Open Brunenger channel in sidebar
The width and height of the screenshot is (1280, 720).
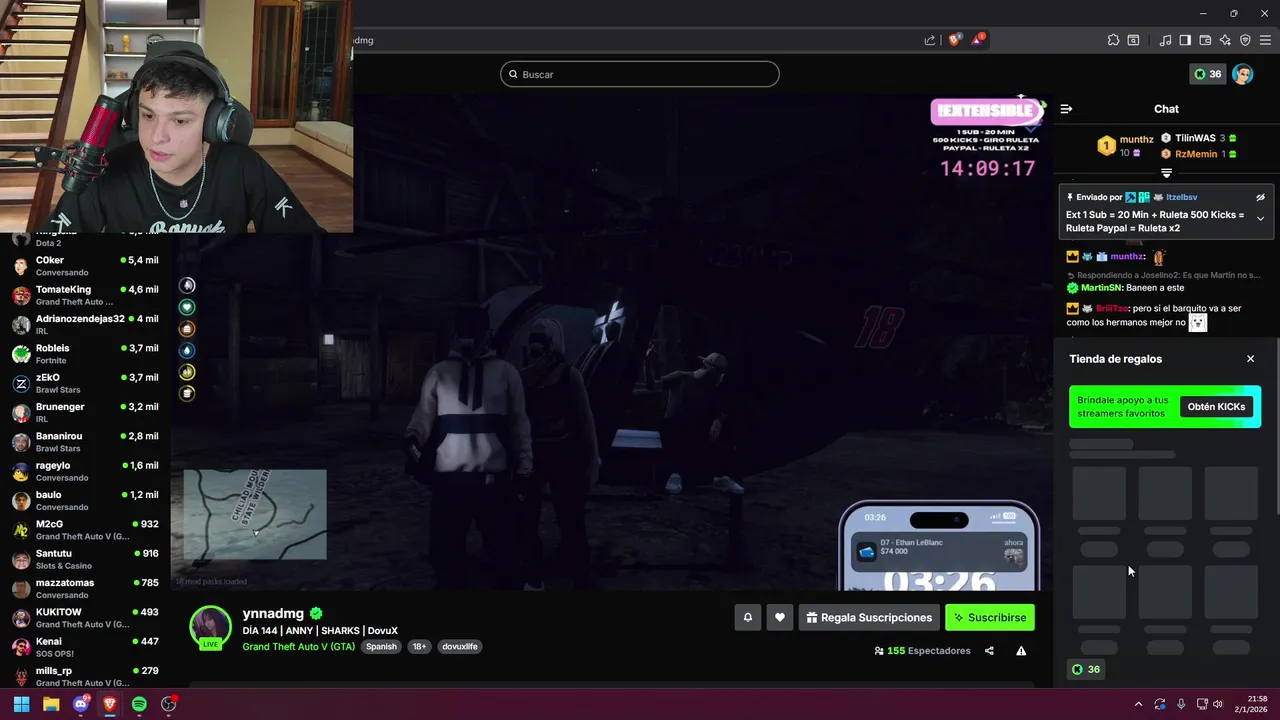click(x=85, y=412)
